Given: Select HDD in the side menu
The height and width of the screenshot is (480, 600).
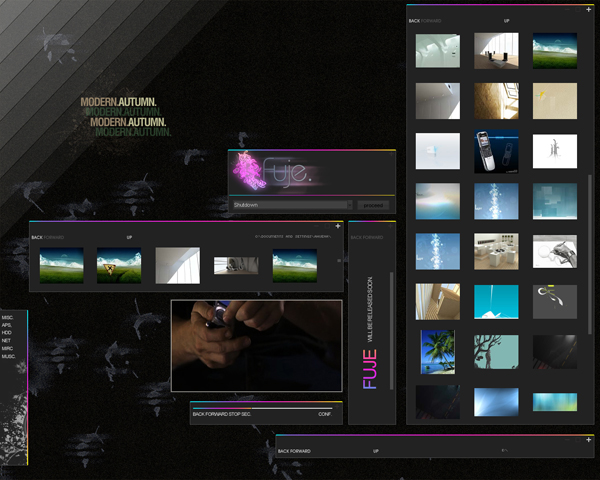Looking at the screenshot, I should (x=7, y=333).
